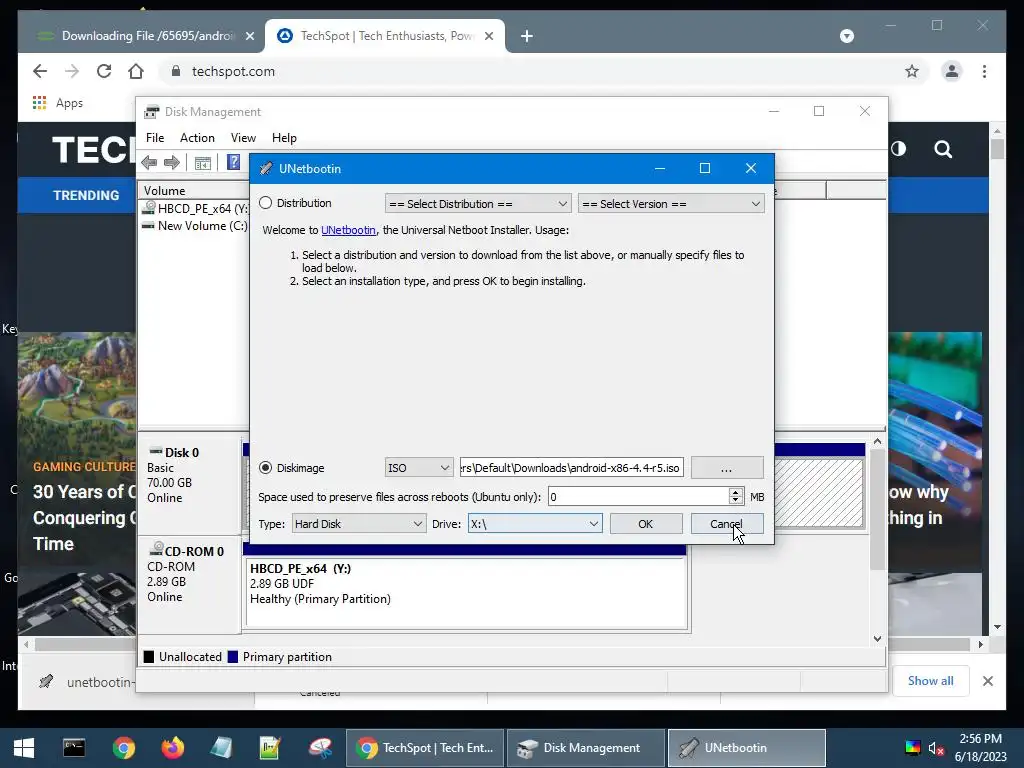Open the Drive X:\ dropdown
1024x768 pixels.
(x=534, y=524)
